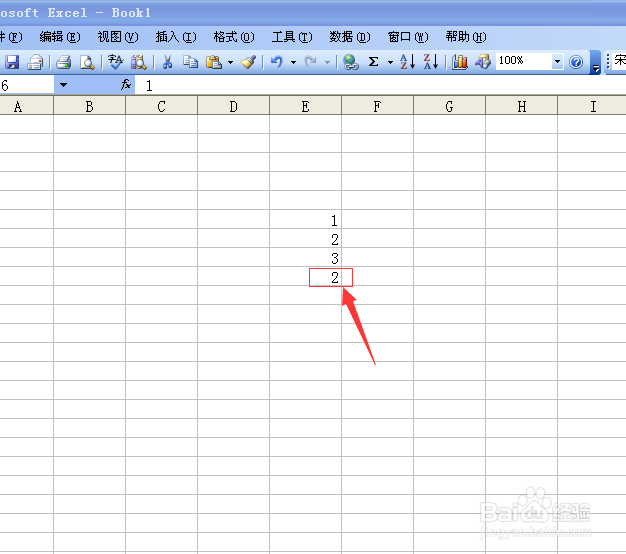
Task: Select column A header
Action: click(x=26, y=106)
